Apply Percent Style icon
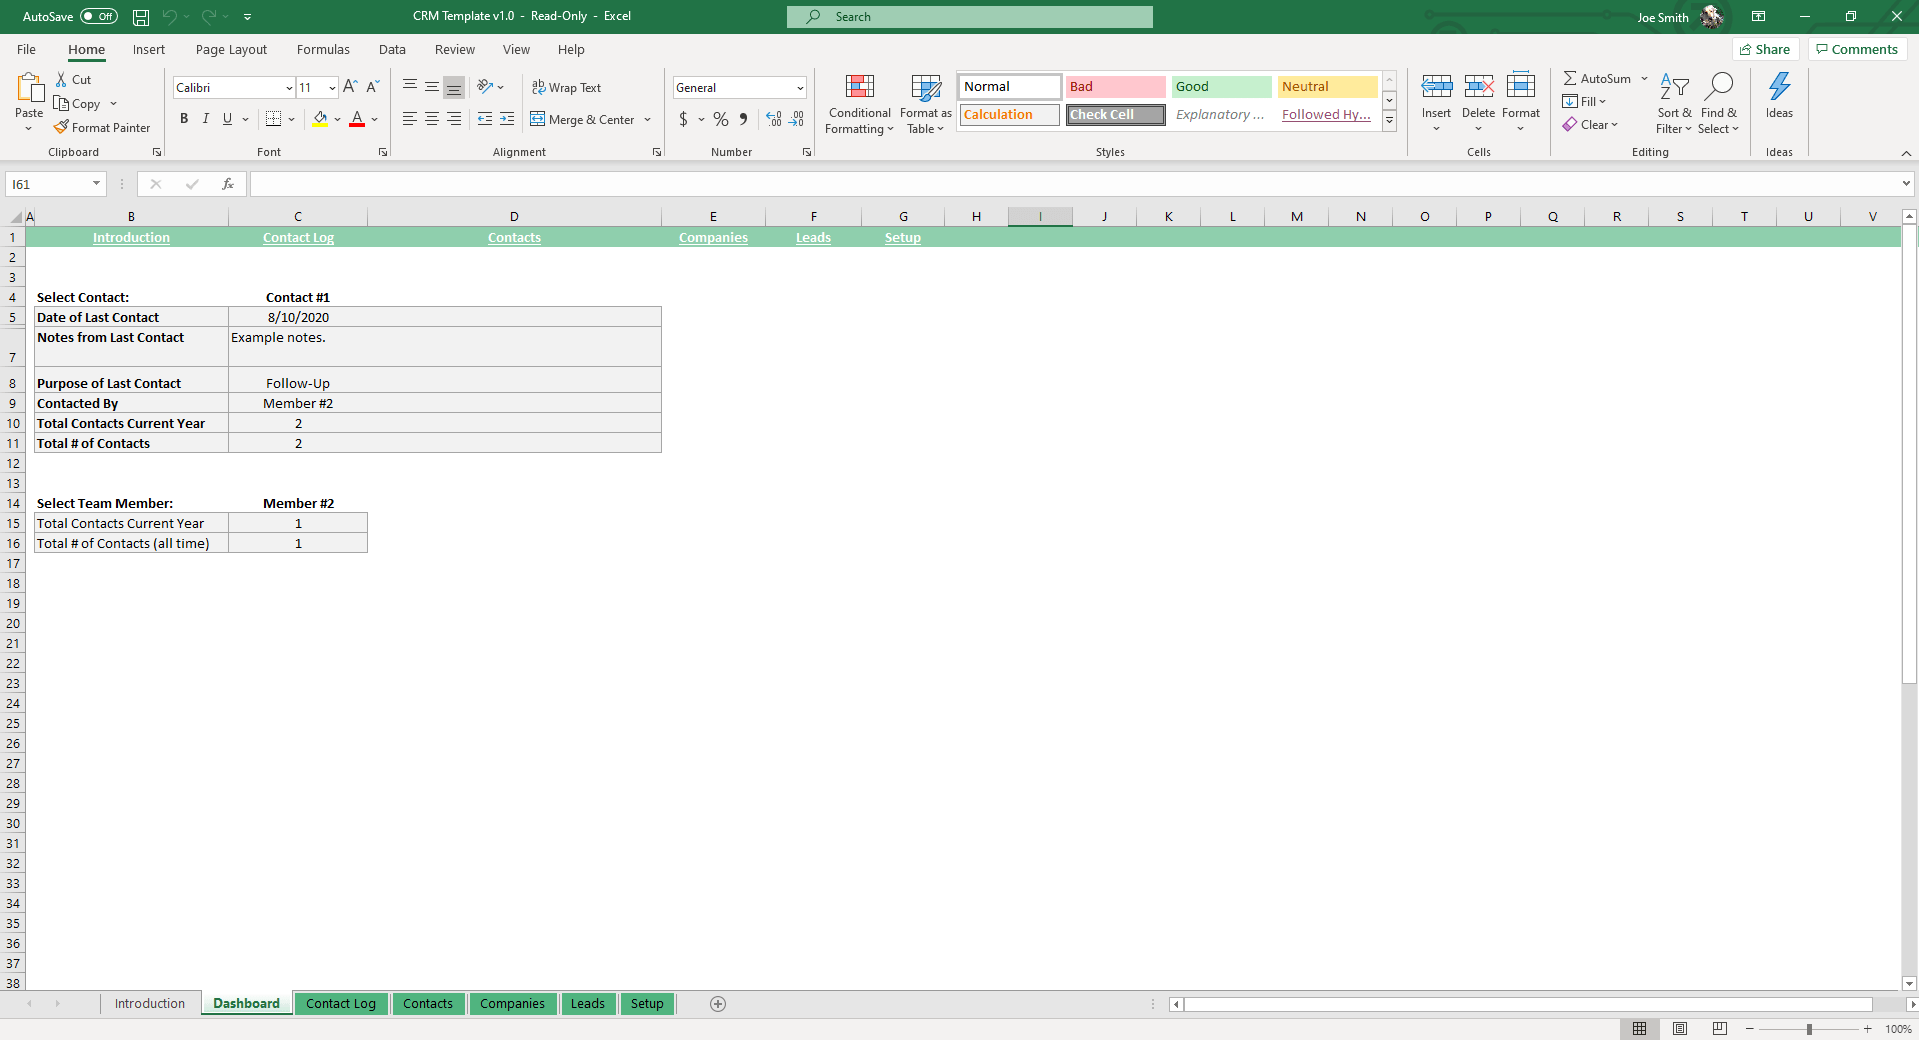 pyautogui.click(x=721, y=119)
